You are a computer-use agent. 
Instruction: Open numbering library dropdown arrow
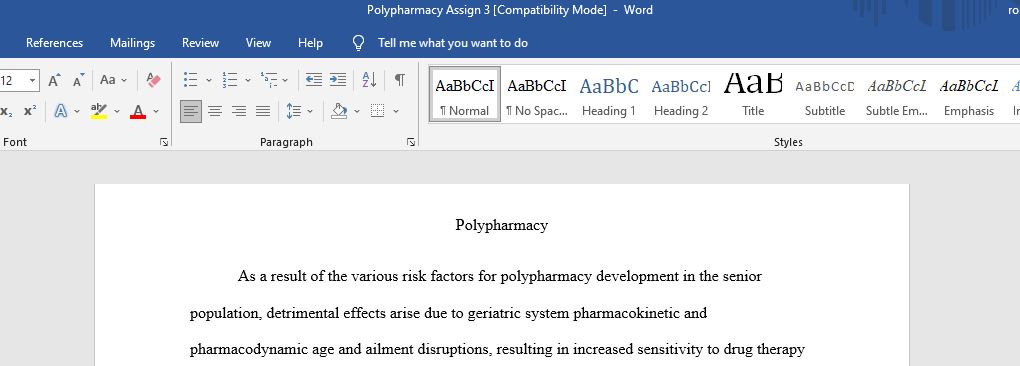point(248,81)
